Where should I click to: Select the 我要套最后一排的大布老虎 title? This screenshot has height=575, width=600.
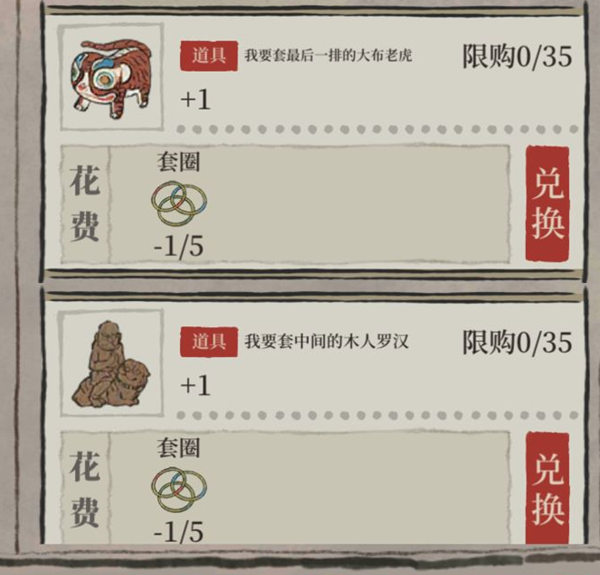[328, 56]
